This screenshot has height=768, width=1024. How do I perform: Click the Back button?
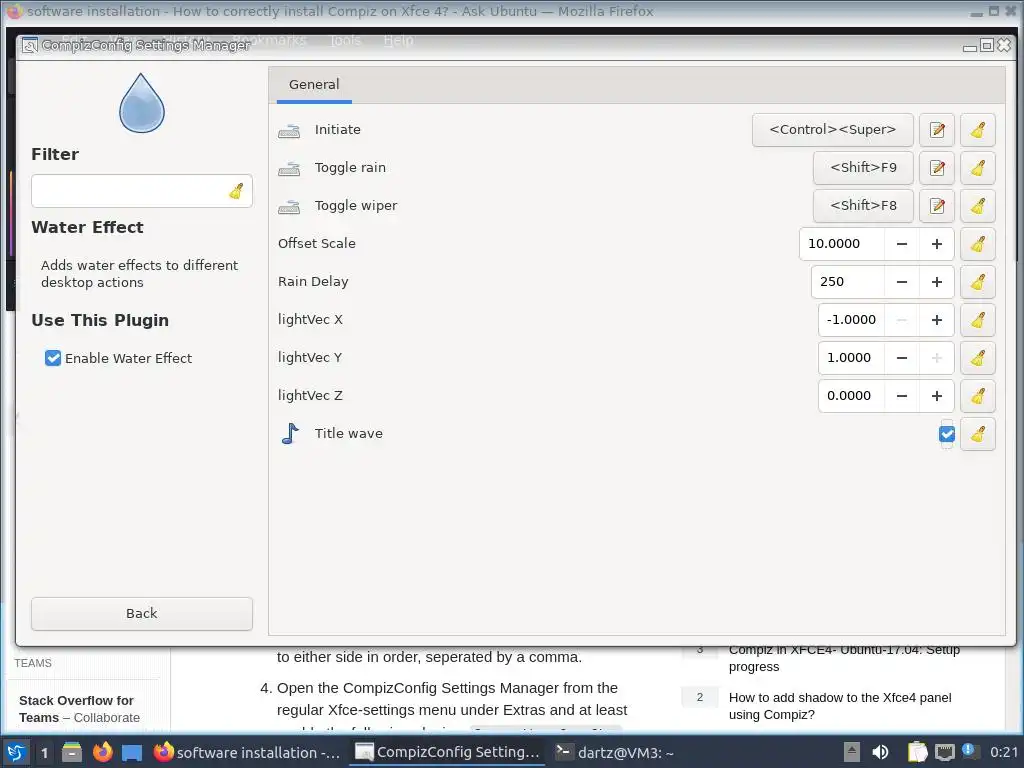pos(142,613)
